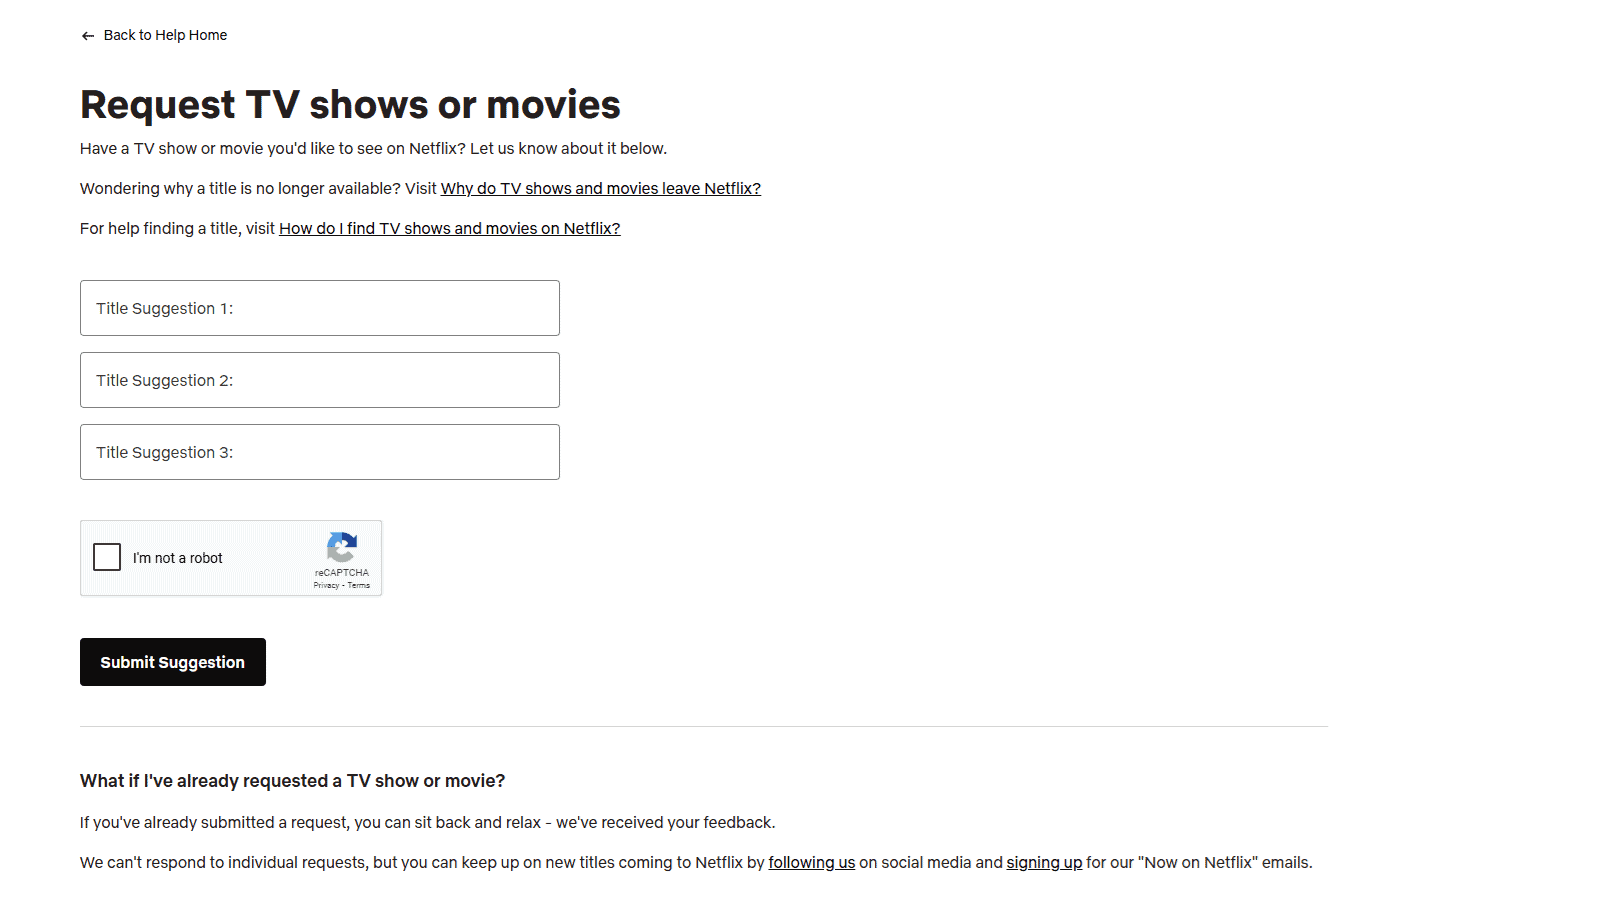Image resolution: width=1598 pixels, height=909 pixels.
Task: Submit the suggestion form
Action: 173,662
